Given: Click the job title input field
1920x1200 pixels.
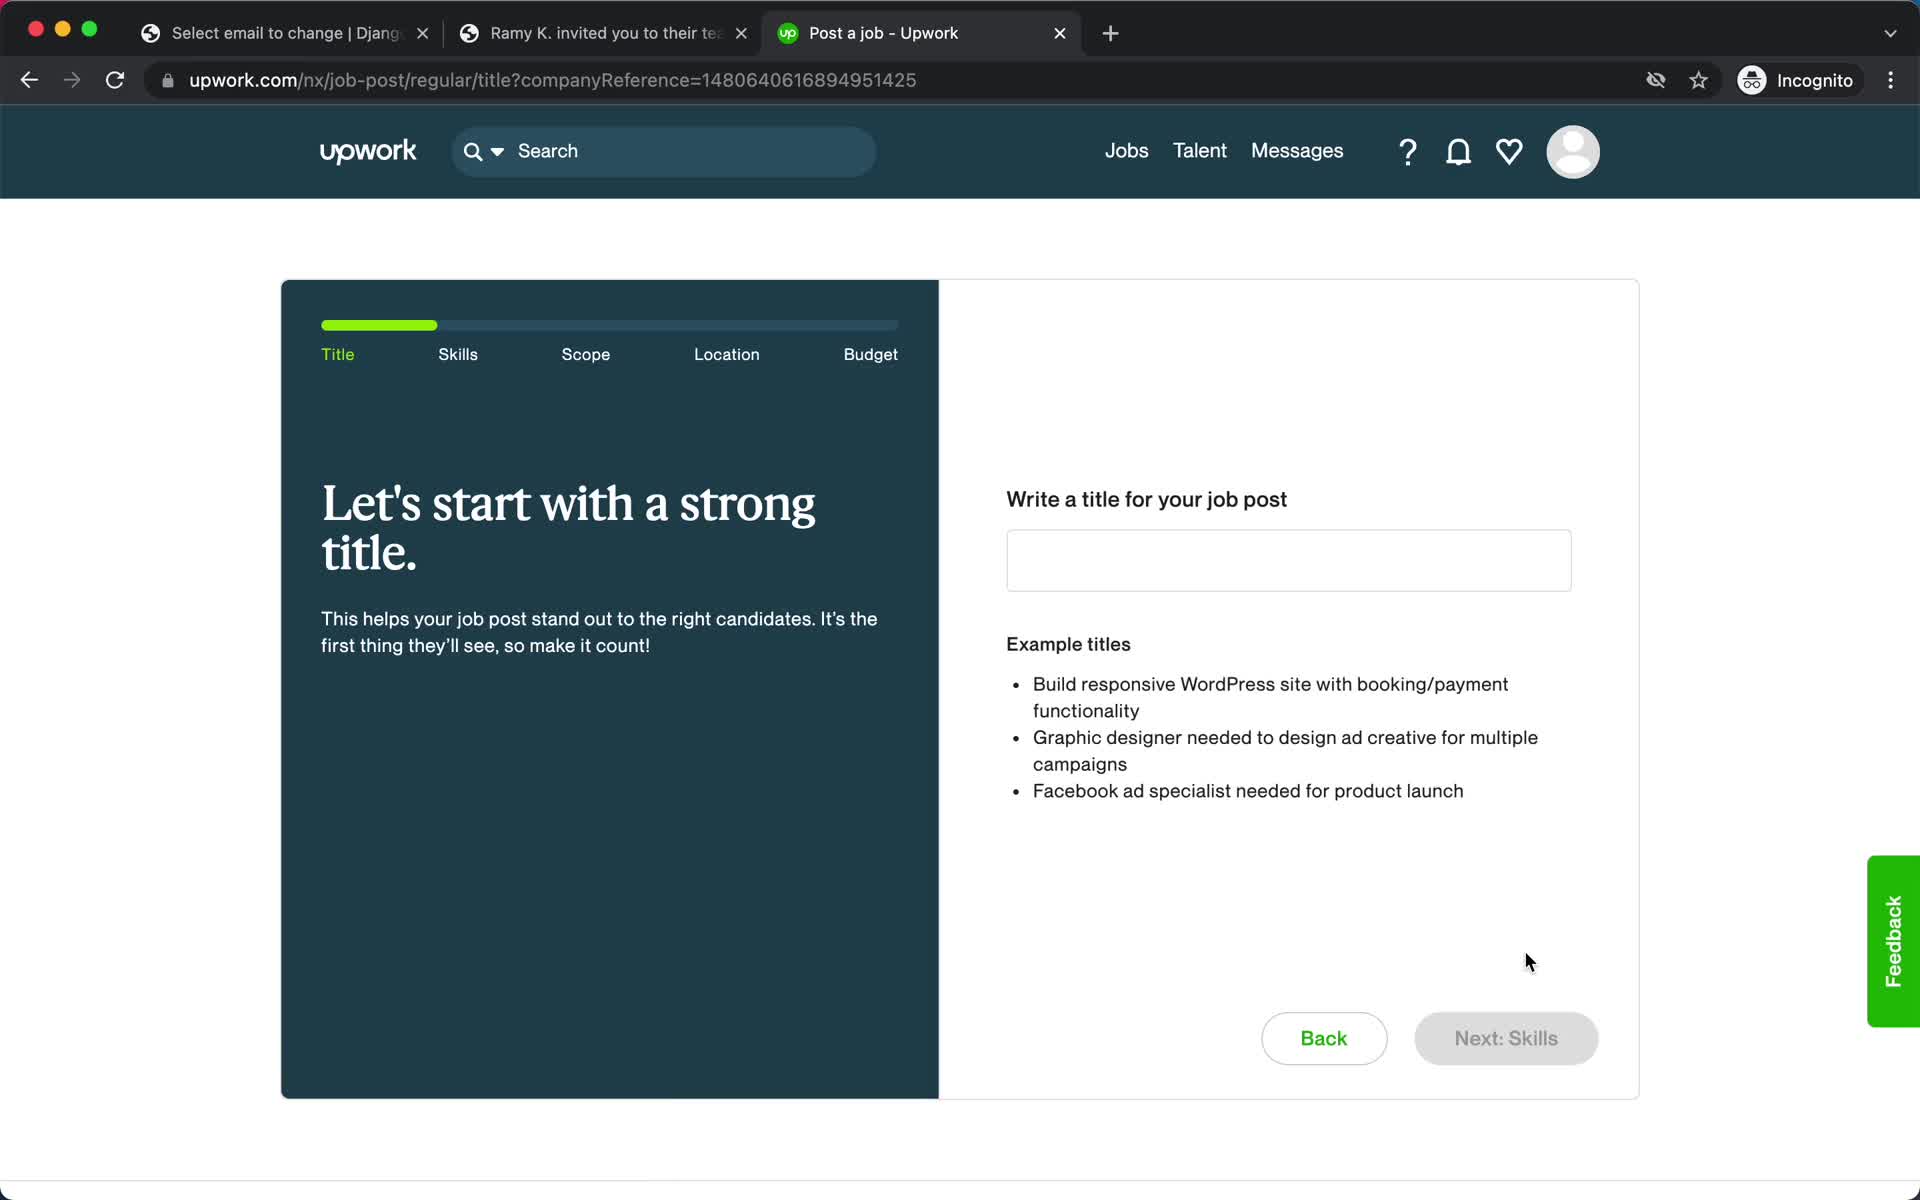Looking at the screenshot, I should pyautogui.click(x=1288, y=560).
